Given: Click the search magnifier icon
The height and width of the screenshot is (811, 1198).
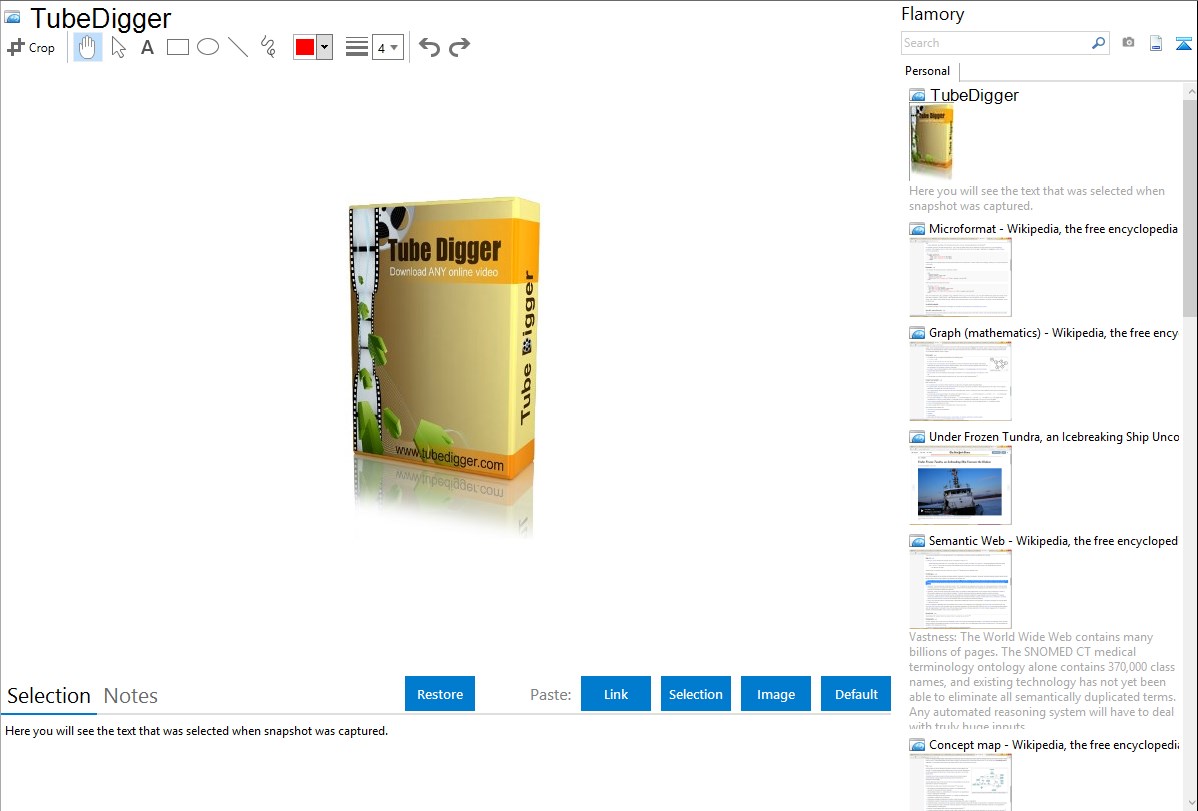Looking at the screenshot, I should 1099,43.
